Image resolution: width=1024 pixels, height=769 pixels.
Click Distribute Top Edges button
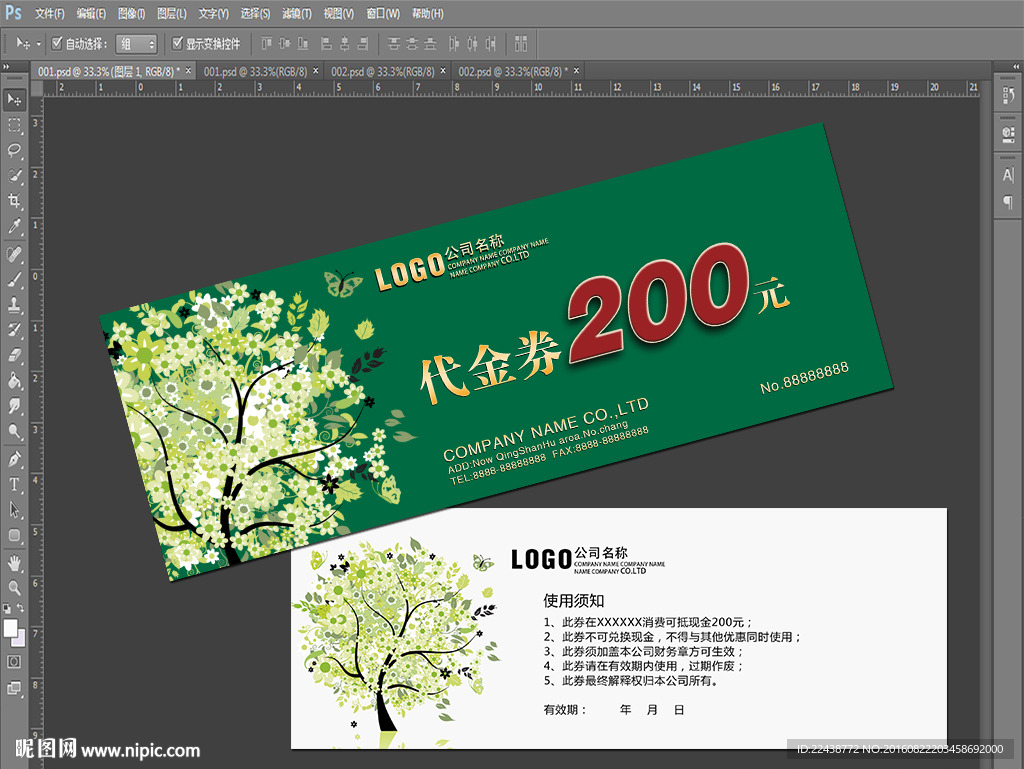tap(394, 44)
